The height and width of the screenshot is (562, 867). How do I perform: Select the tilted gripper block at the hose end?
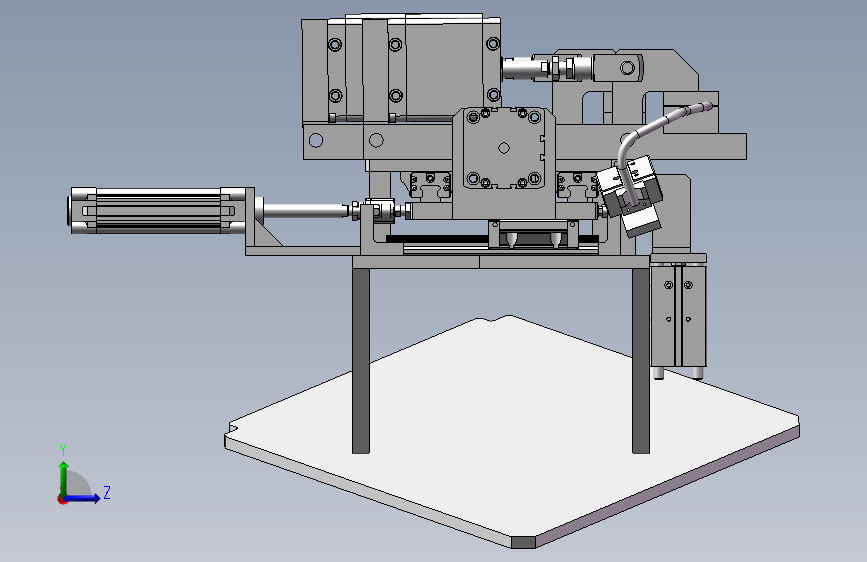click(x=631, y=195)
